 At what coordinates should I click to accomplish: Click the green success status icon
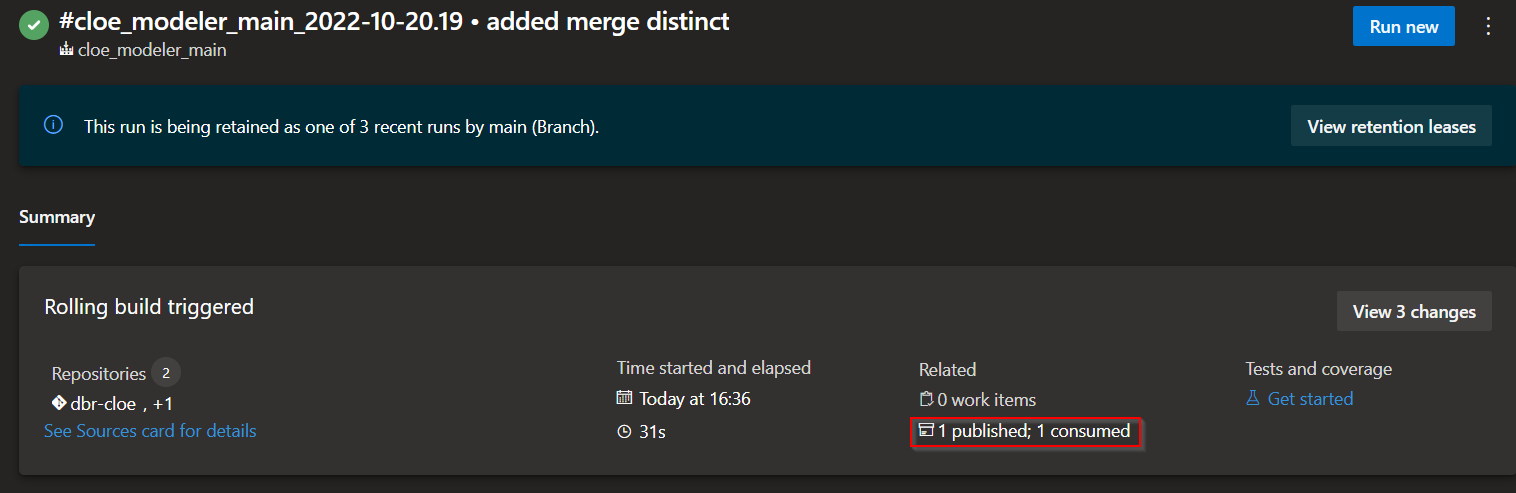(x=34, y=26)
